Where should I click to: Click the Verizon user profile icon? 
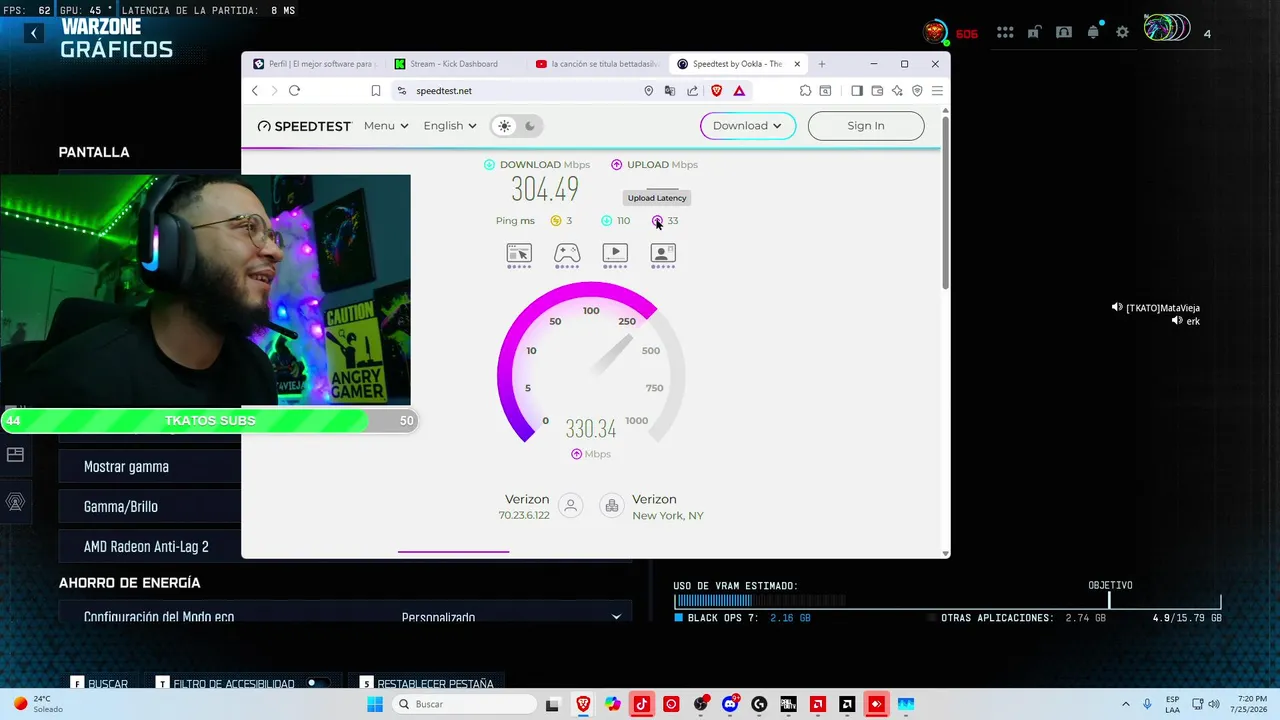click(571, 506)
